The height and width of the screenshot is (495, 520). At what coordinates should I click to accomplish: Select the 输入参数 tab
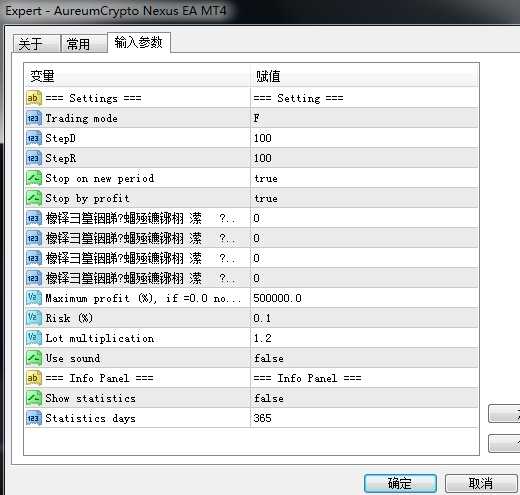(x=139, y=42)
